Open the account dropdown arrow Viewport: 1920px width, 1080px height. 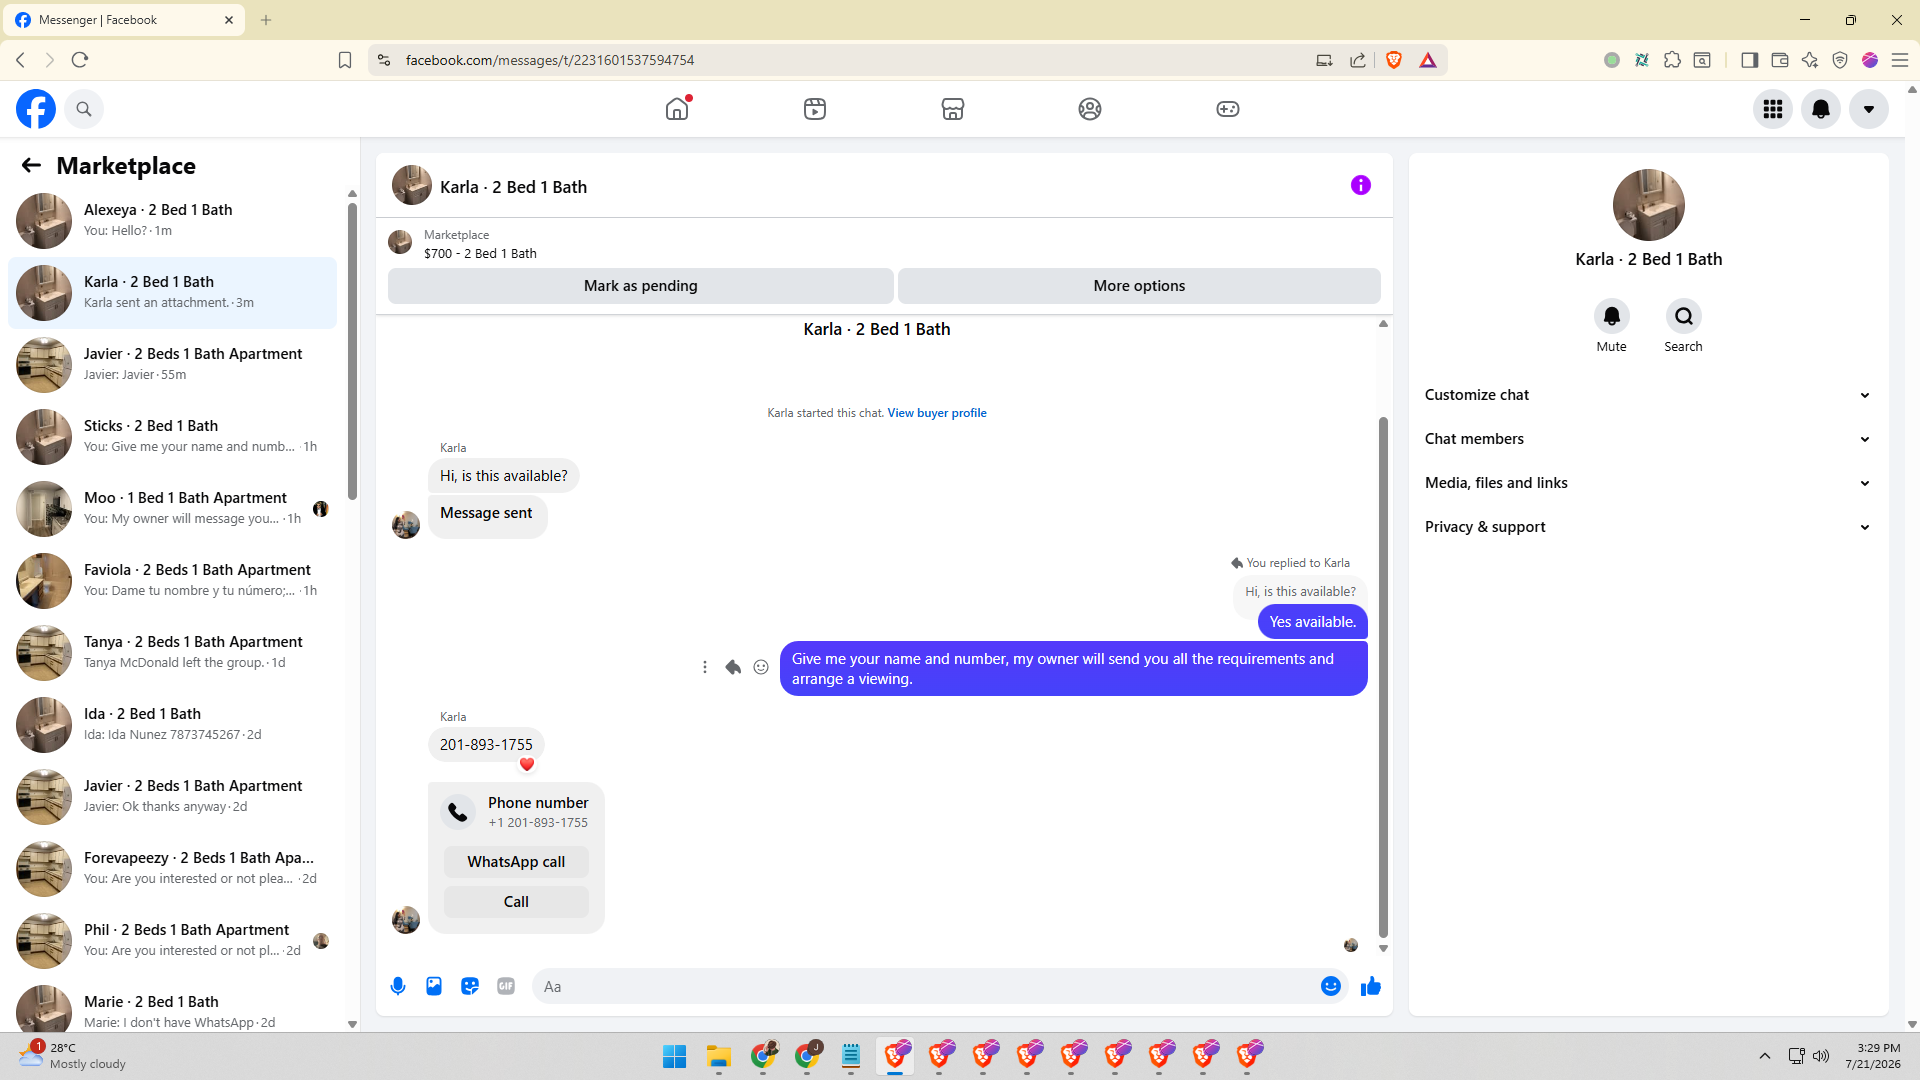coord(1869,109)
